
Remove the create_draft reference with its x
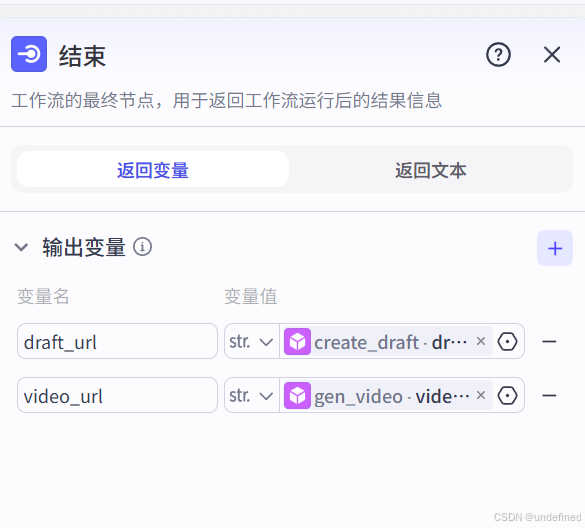tap(481, 341)
